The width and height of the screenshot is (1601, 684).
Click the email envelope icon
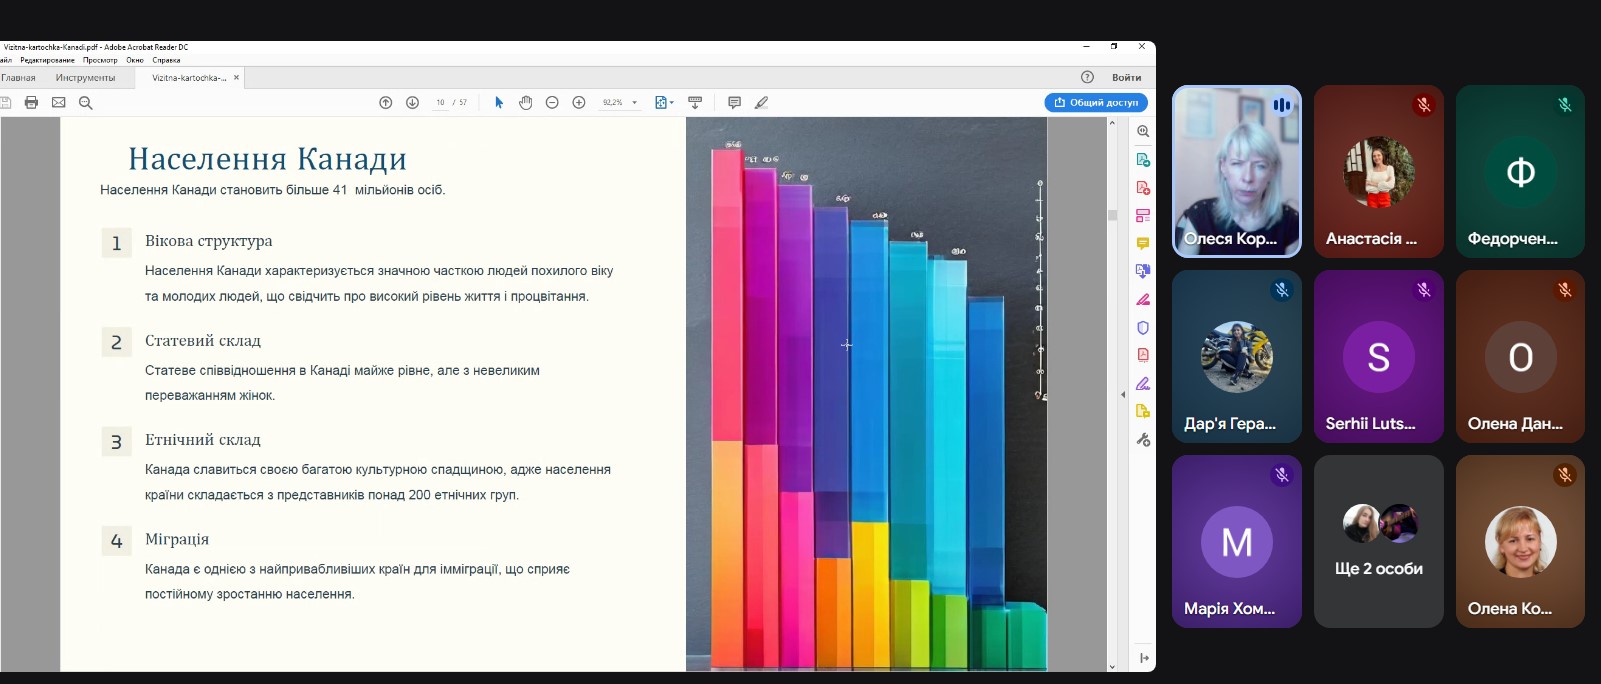pos(59,103)
